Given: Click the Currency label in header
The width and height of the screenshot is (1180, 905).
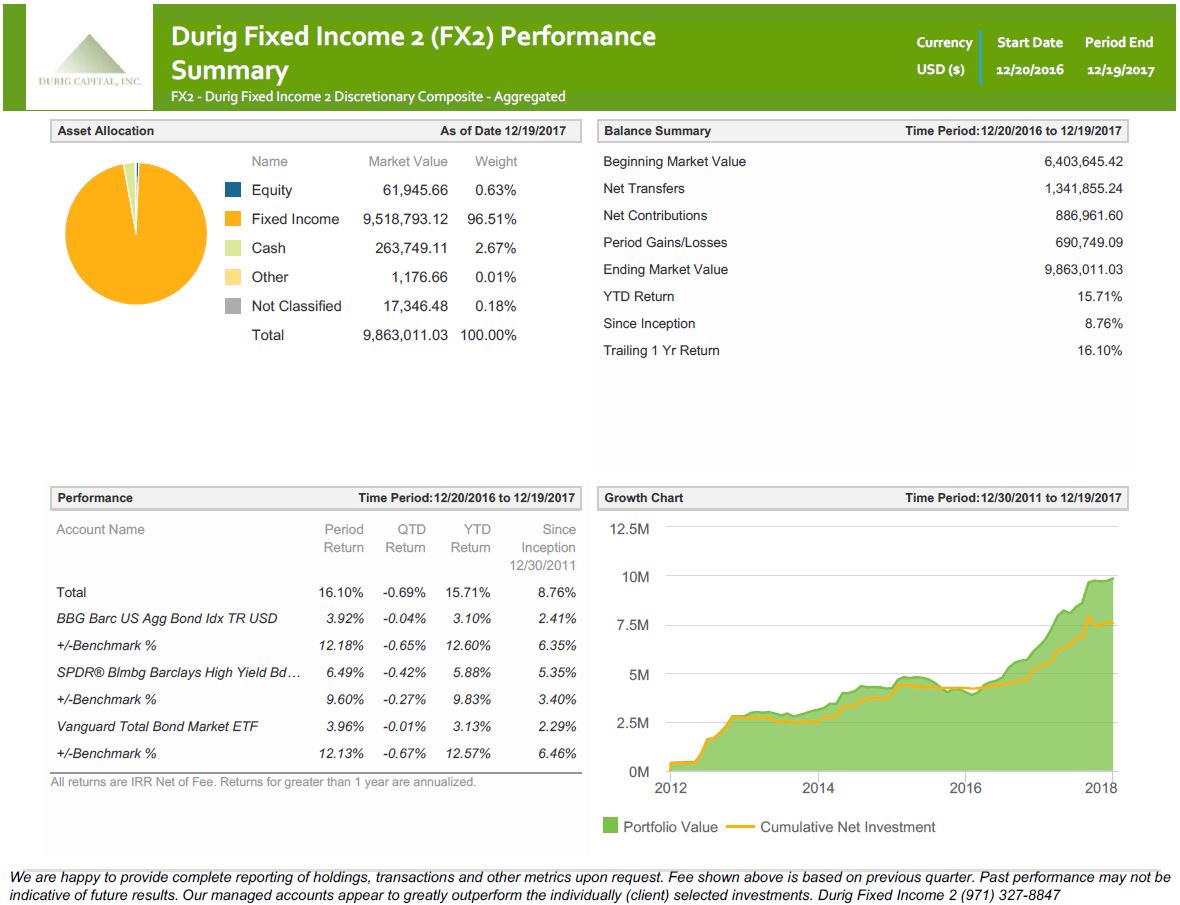Looking at the screenshot, I should point(944,43).
